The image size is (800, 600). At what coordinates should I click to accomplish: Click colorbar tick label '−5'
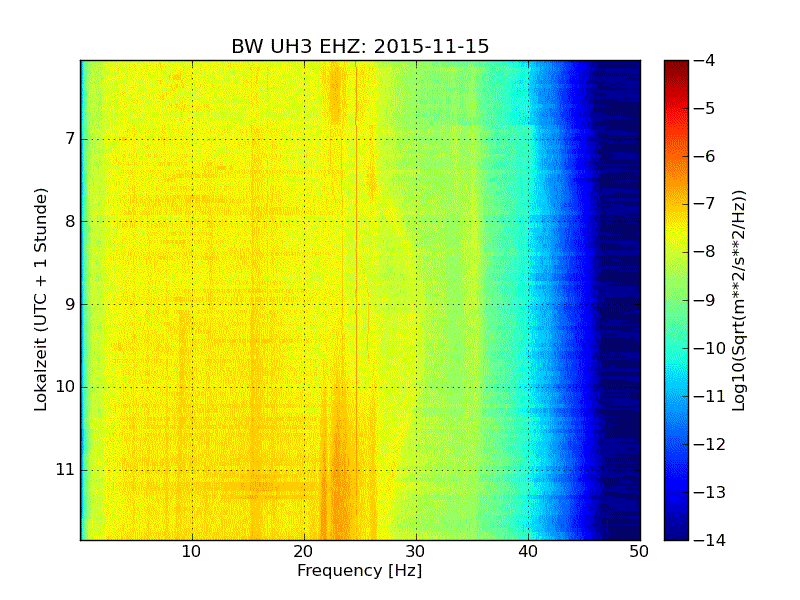[x=705, y=109]
